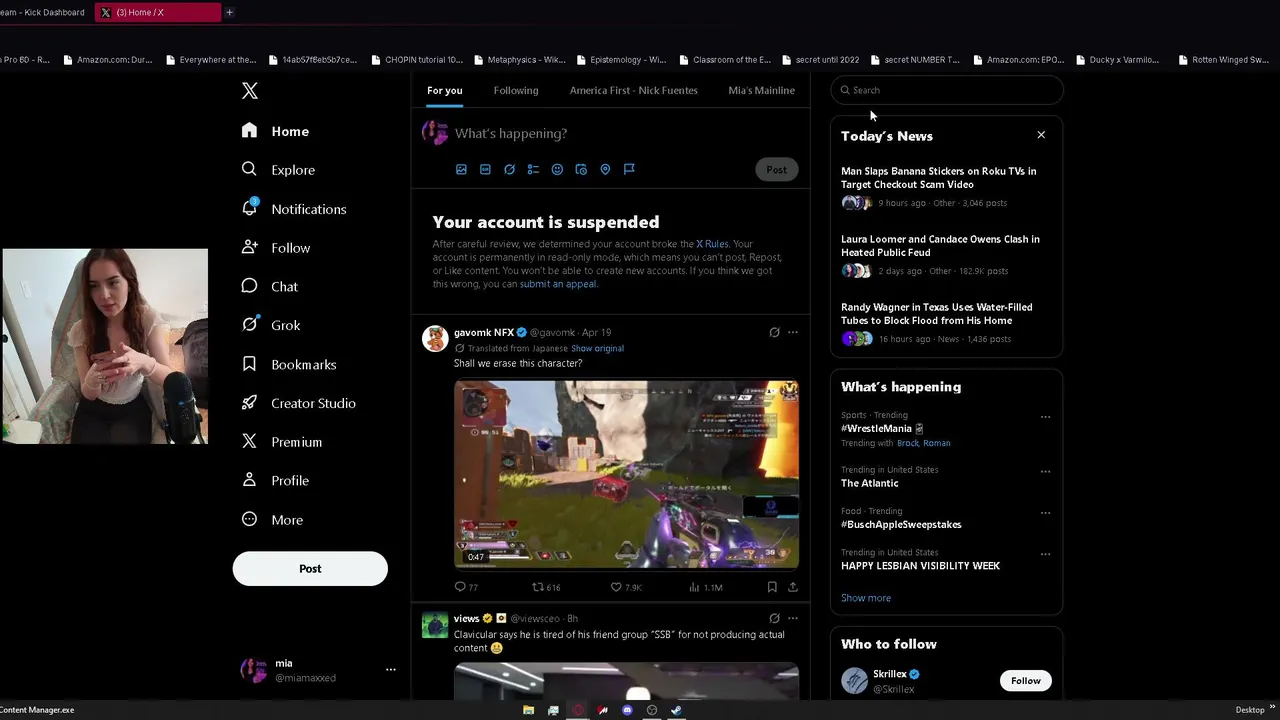Switch to the Following tab

click(x=516, y=90)
